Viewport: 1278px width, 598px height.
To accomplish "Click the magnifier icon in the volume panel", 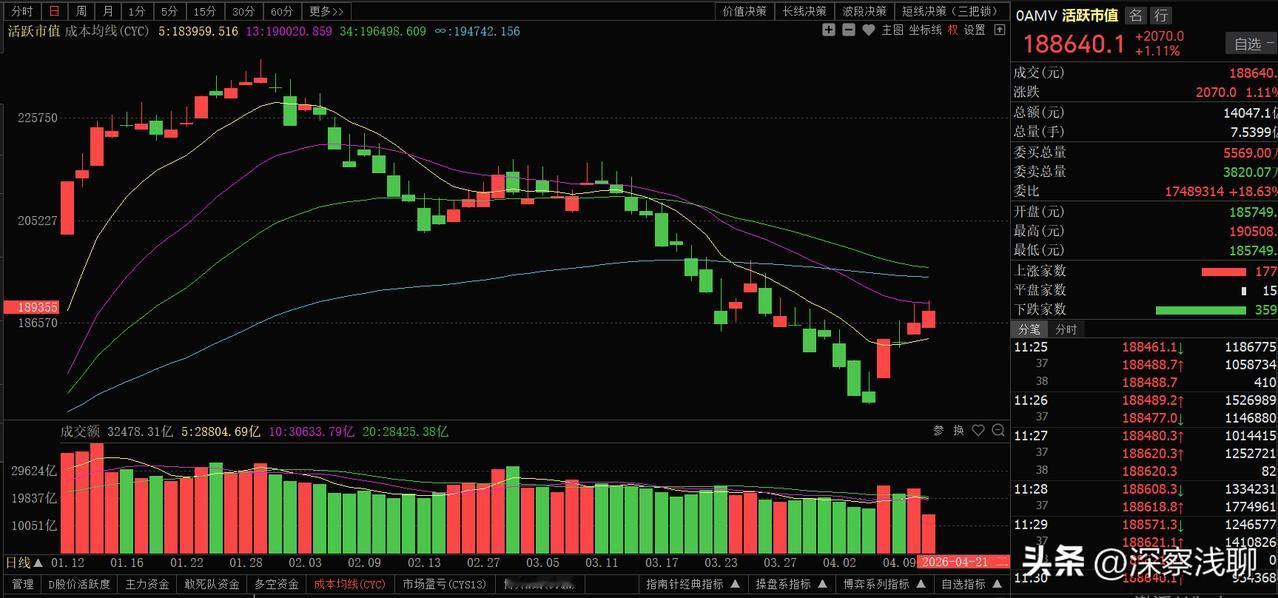I will [998, 430].
